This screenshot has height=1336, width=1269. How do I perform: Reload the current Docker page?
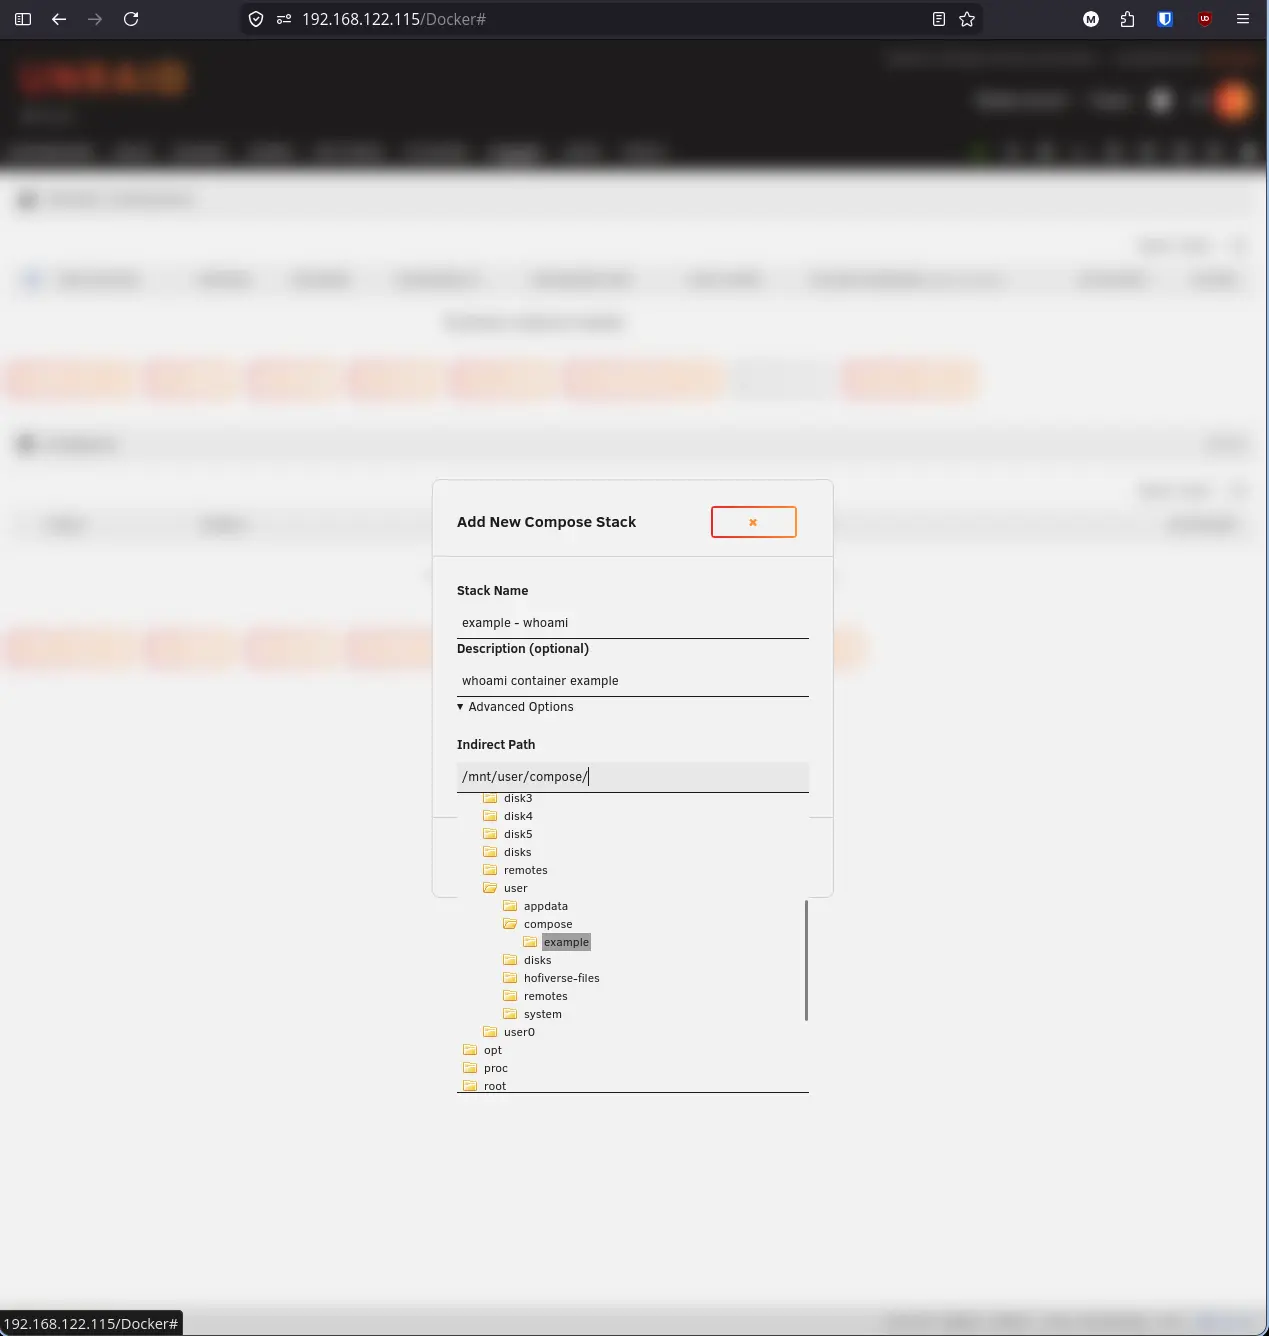131,19
